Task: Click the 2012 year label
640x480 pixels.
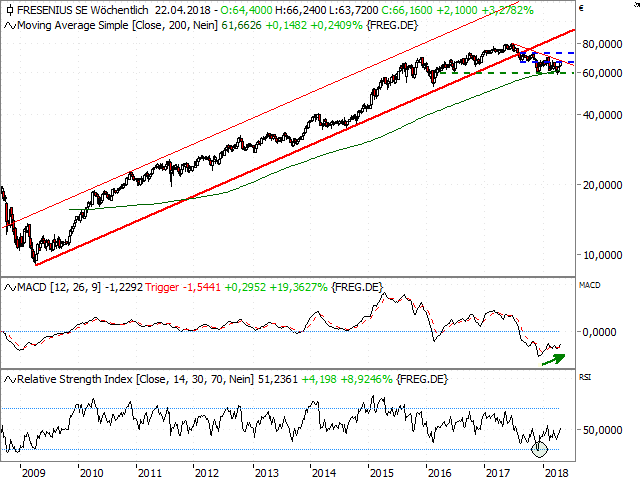Action: pos(207,473)
